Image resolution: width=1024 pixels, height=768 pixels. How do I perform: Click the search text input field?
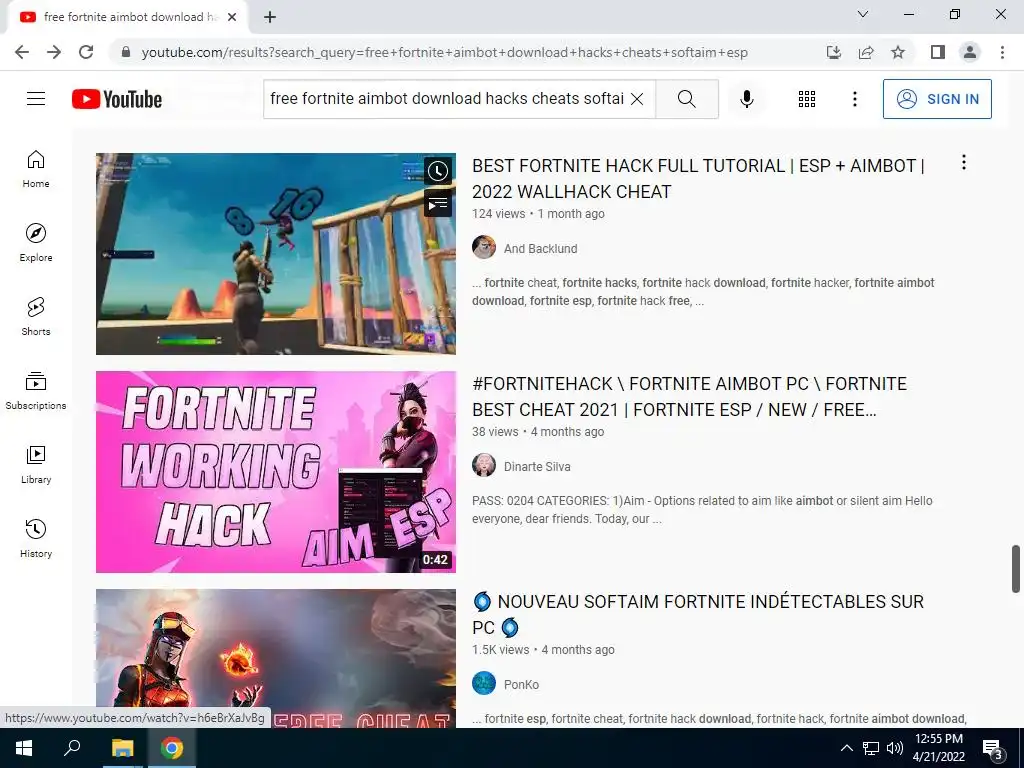coord(447,99)
